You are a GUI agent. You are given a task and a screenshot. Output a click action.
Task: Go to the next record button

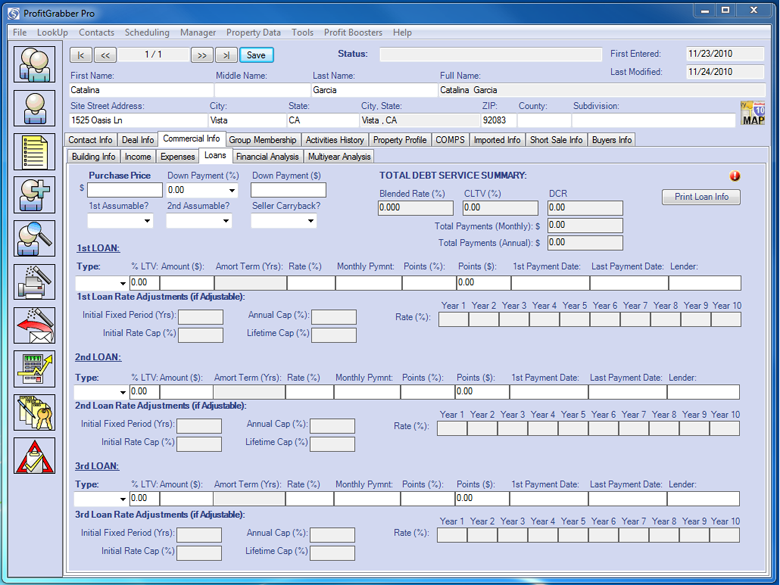click(x=202, y=55)
